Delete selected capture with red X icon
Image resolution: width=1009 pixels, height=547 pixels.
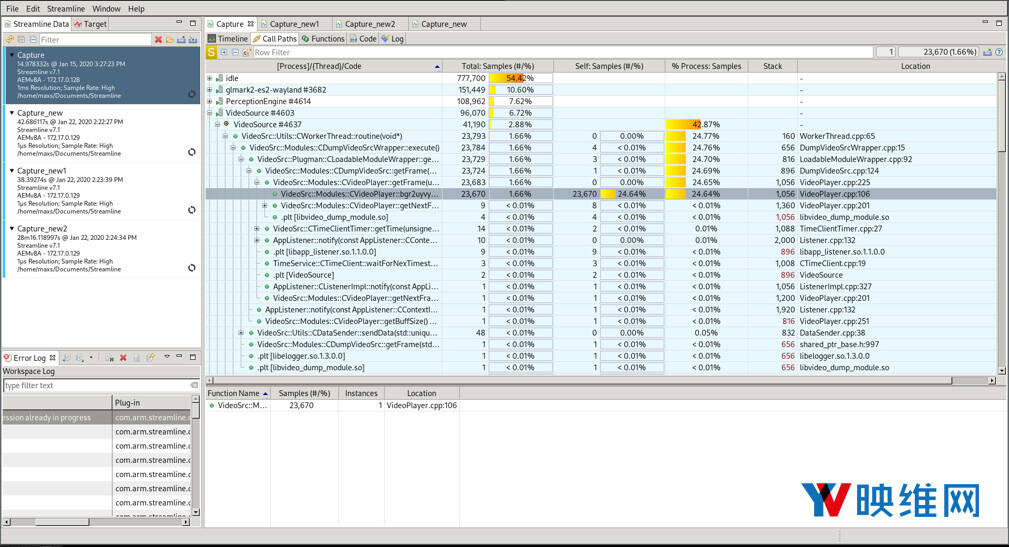coord(158,39)
